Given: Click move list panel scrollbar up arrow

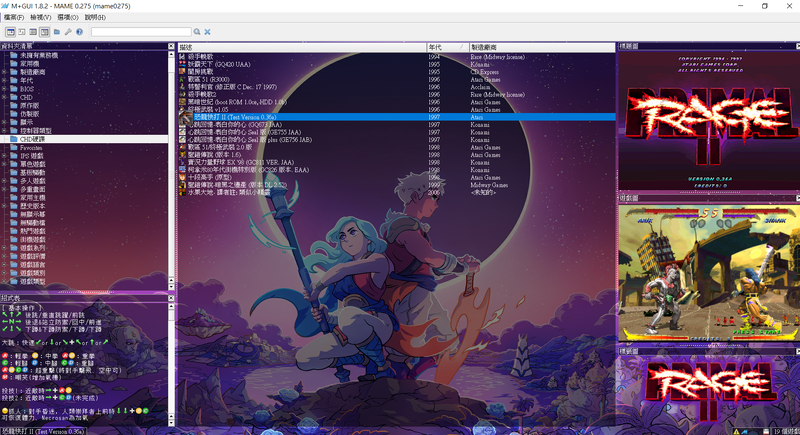Looking at the screenshot, I should pyautogui.click(x=171, y=306).
